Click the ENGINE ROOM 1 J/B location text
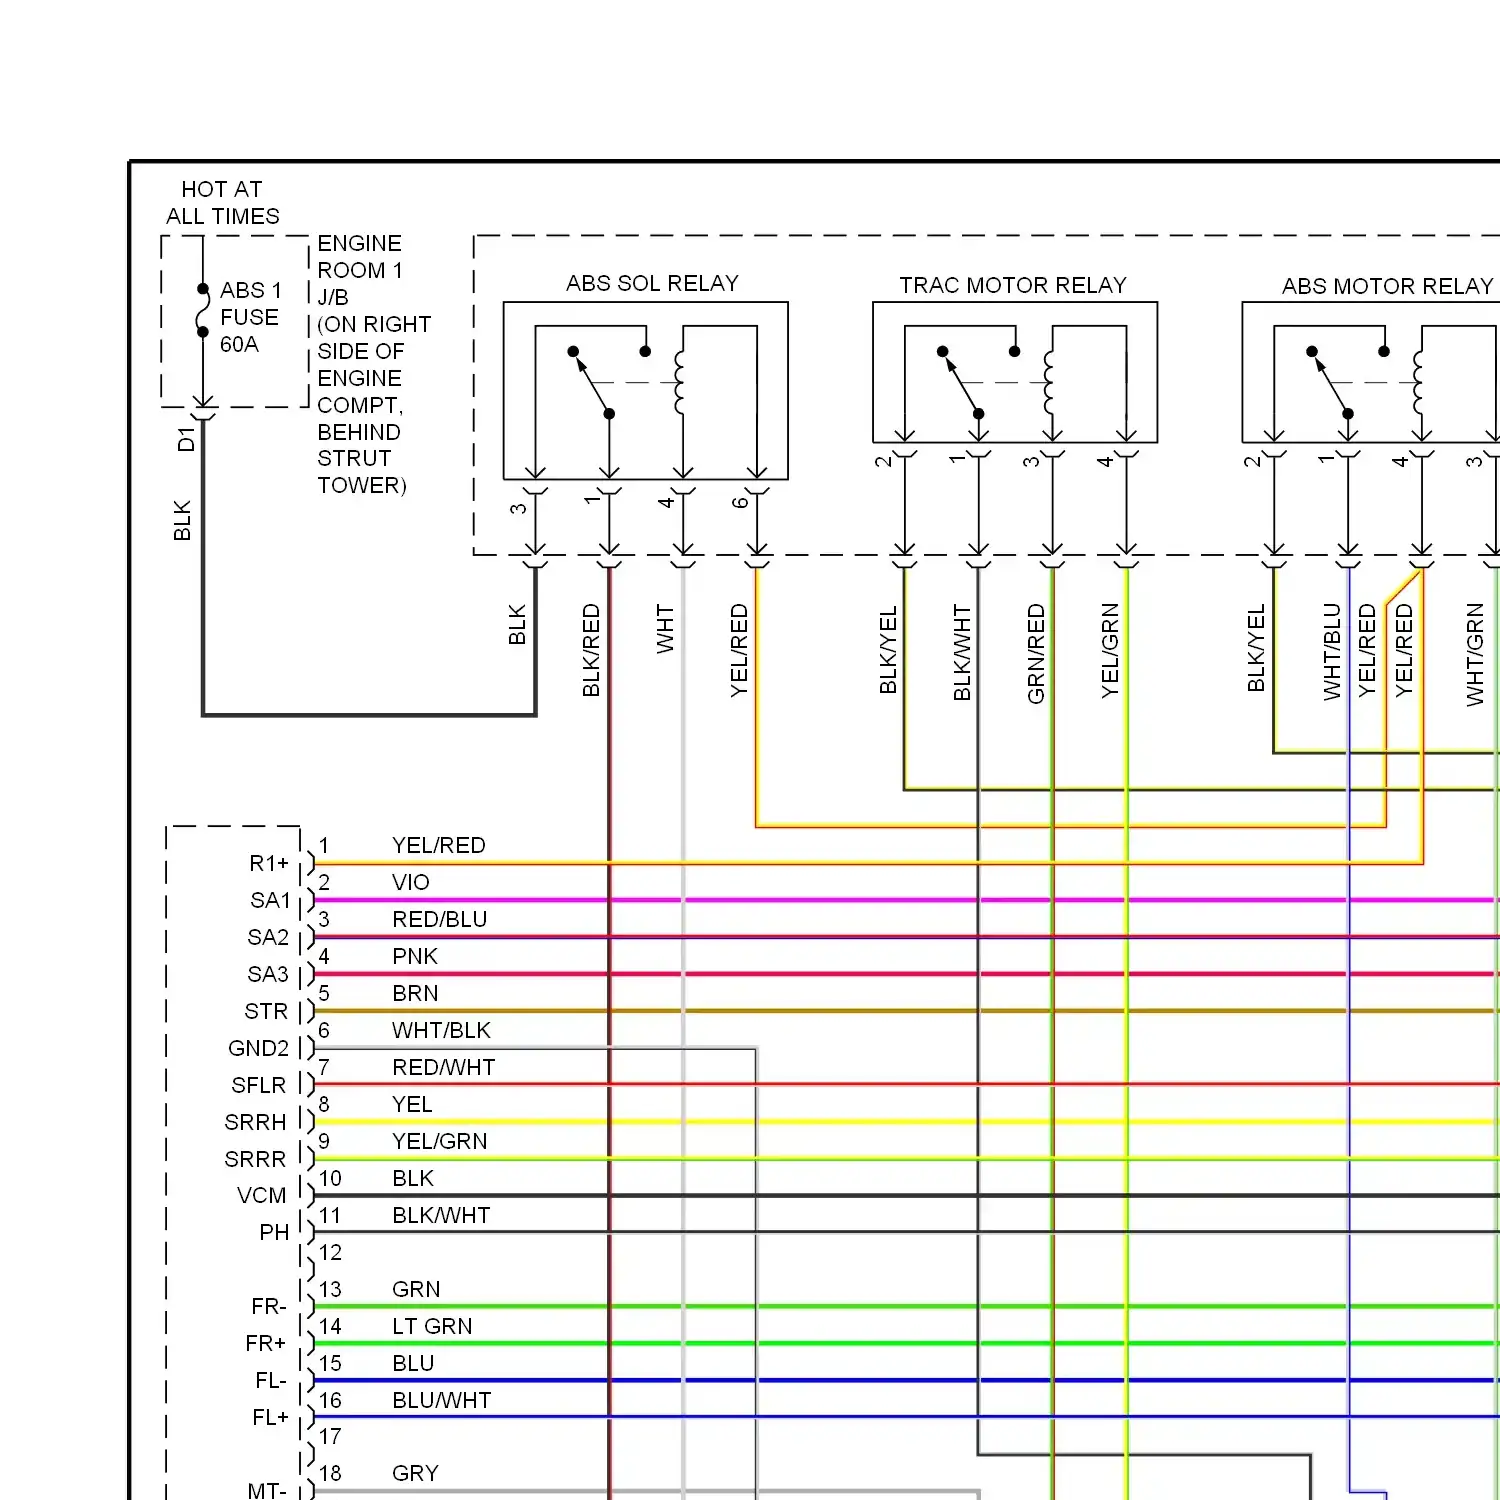 tap(373, 364)
